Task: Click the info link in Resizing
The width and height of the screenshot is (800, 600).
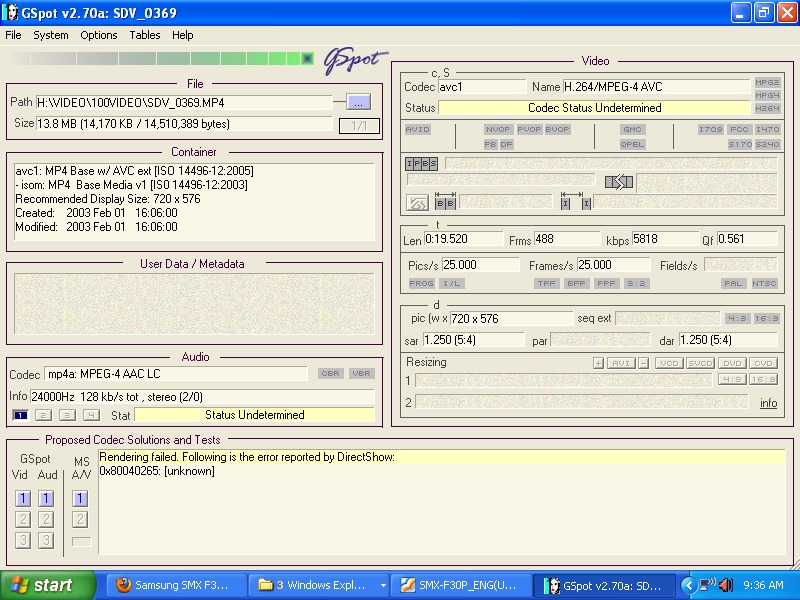Action: coord(768,403)
